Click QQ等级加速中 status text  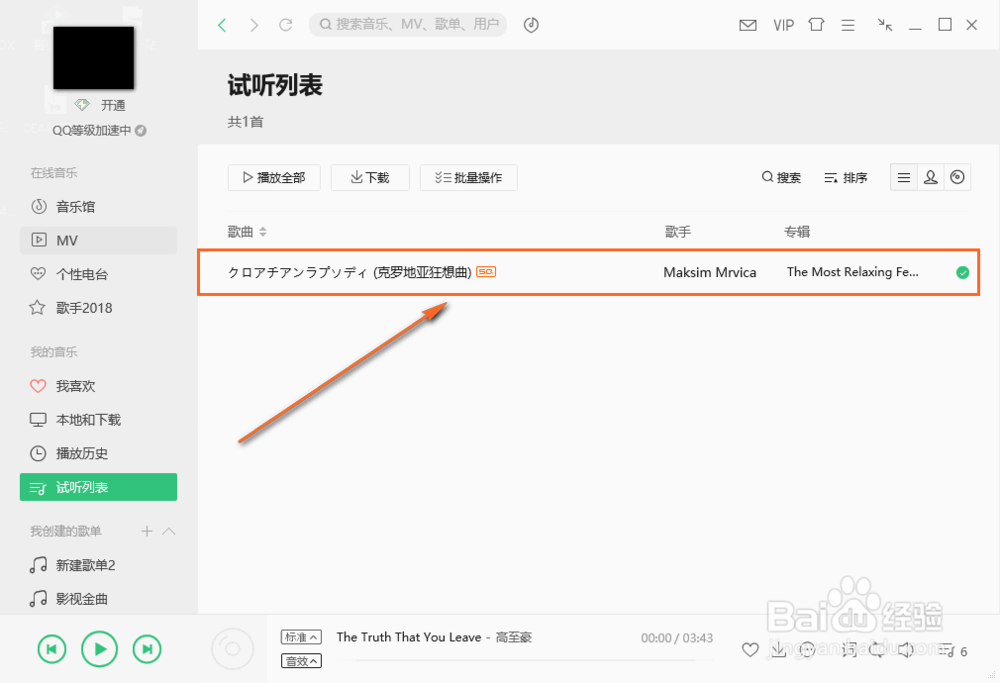click(91, 131)
